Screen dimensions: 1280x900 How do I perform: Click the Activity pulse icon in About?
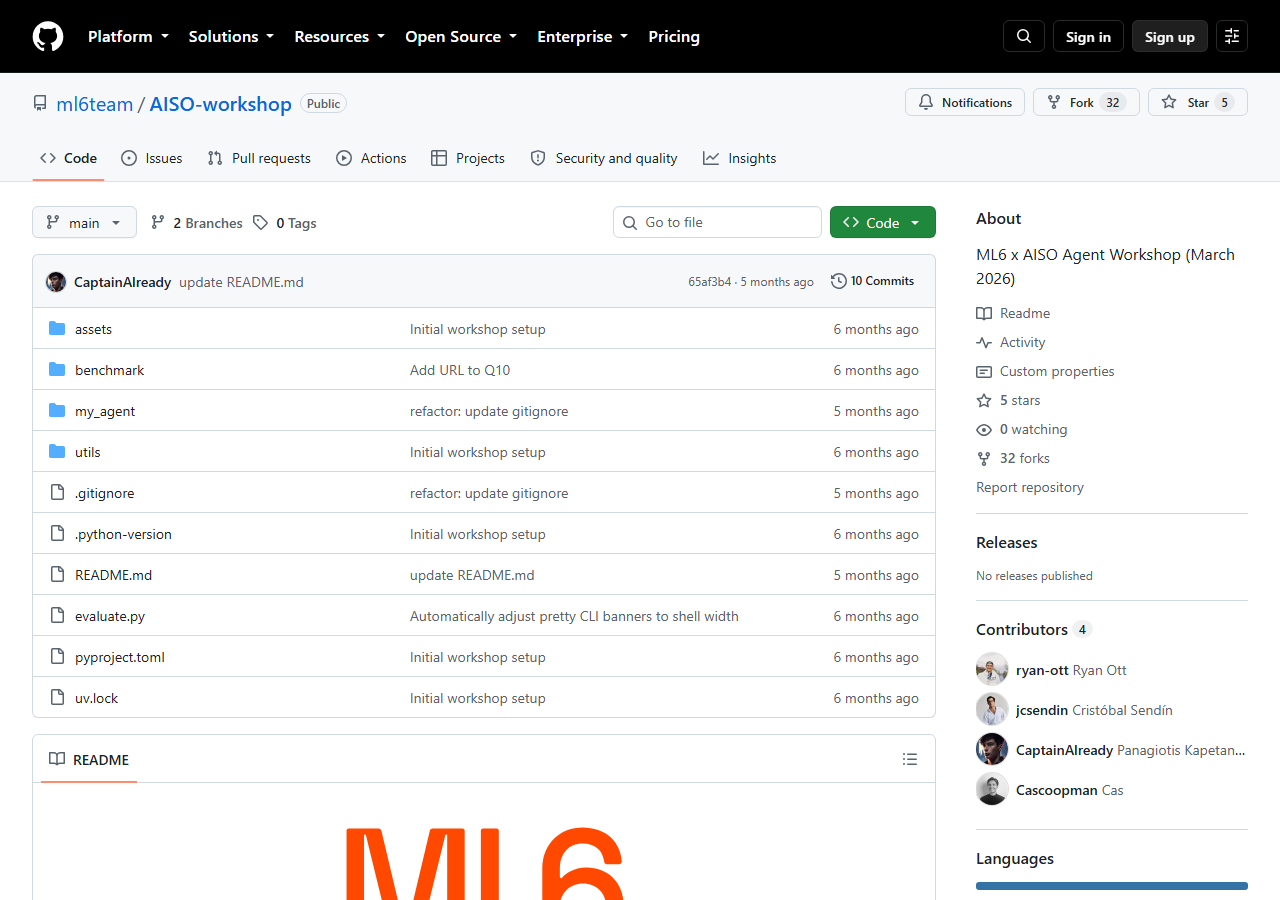pyautogui.click(x=984, y=342)
